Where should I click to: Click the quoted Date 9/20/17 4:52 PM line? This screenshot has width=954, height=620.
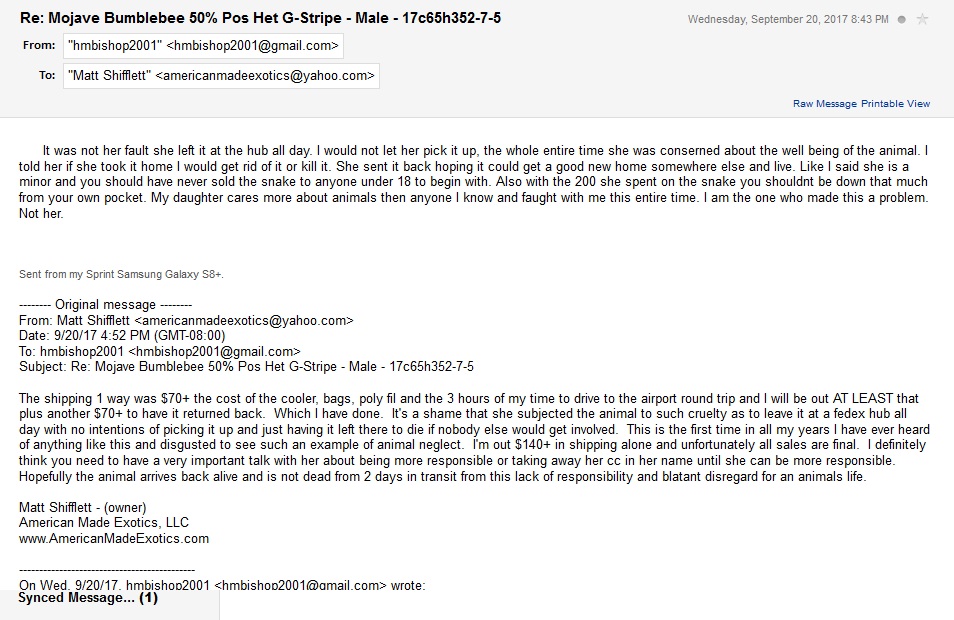[122, 336]
